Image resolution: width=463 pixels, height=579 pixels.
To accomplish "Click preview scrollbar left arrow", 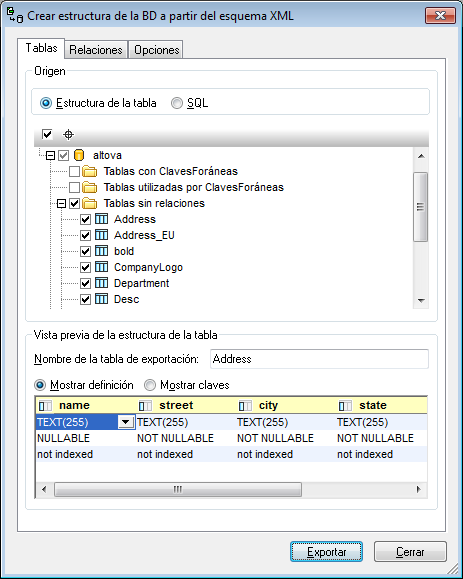I will 44,490.
